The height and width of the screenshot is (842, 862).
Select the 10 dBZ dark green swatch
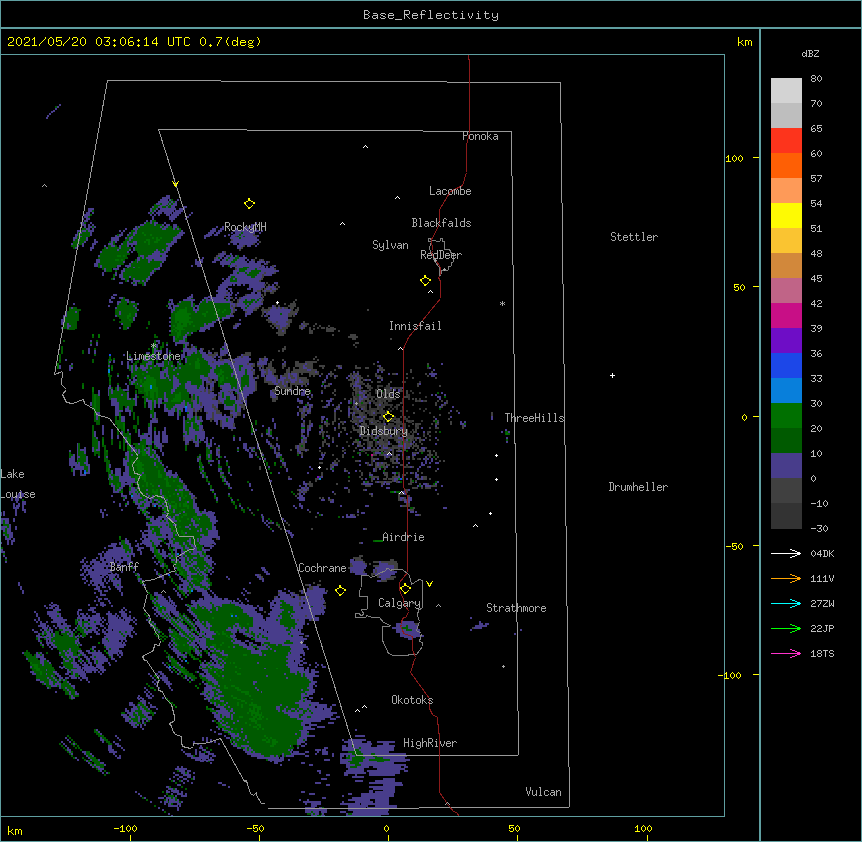coord(786,440)
